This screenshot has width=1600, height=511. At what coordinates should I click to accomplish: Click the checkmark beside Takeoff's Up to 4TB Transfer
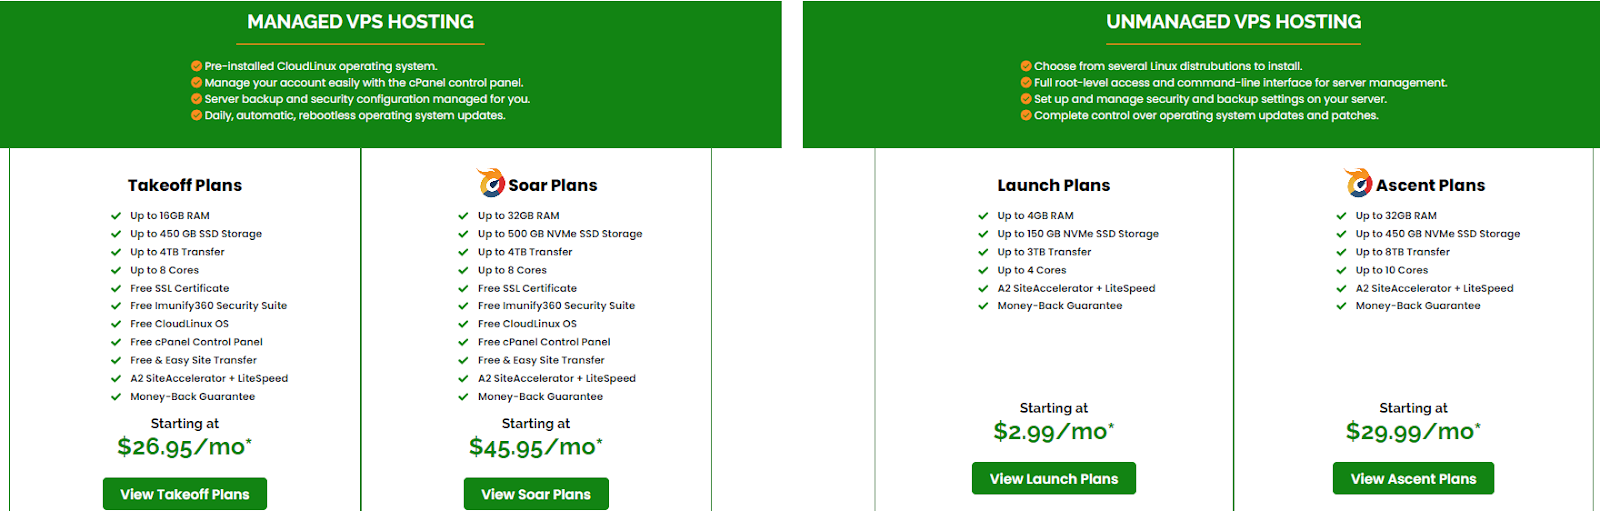click(116, 252)
